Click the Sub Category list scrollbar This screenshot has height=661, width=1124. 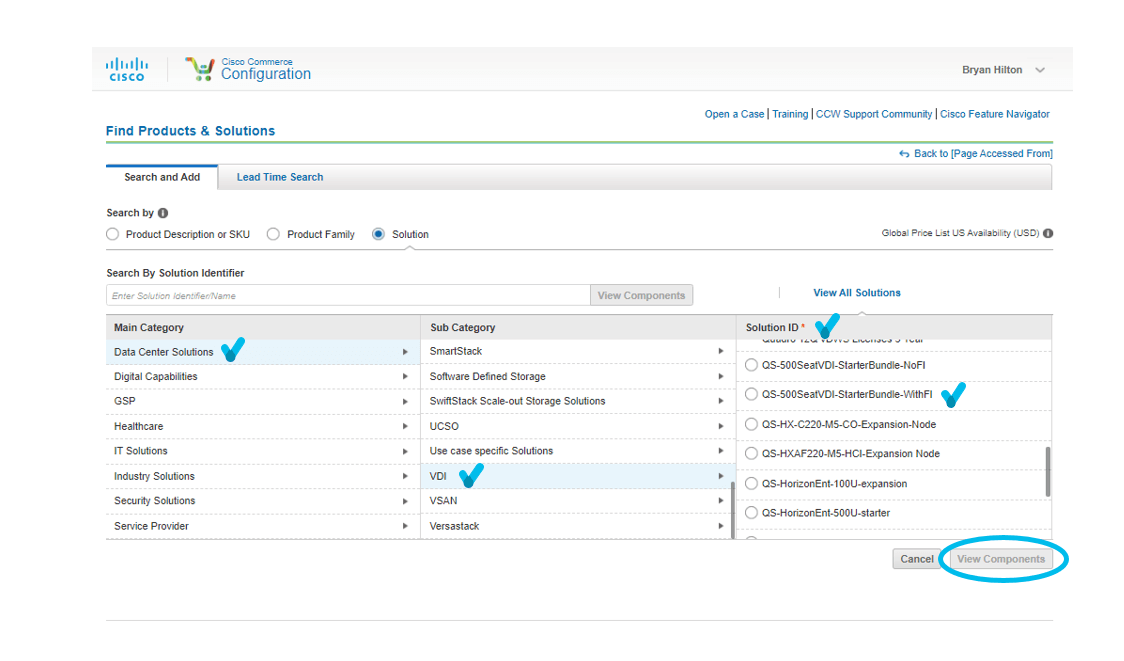point(733,509)
